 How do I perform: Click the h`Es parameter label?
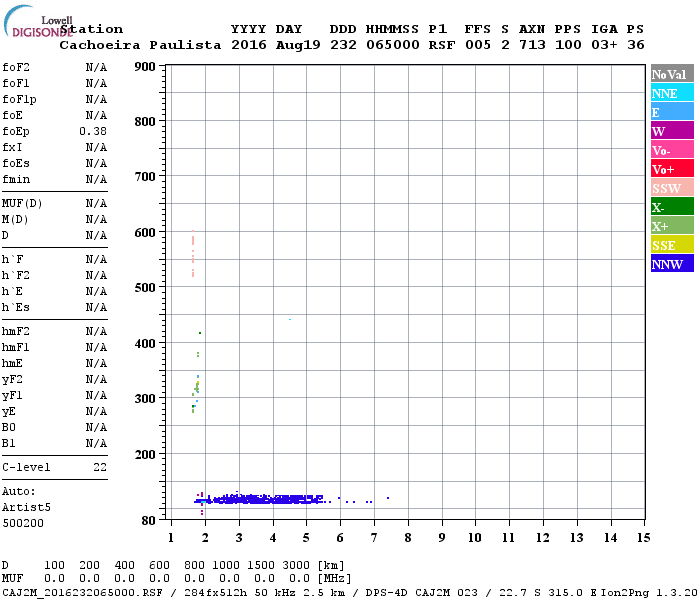tap(16, 308)
